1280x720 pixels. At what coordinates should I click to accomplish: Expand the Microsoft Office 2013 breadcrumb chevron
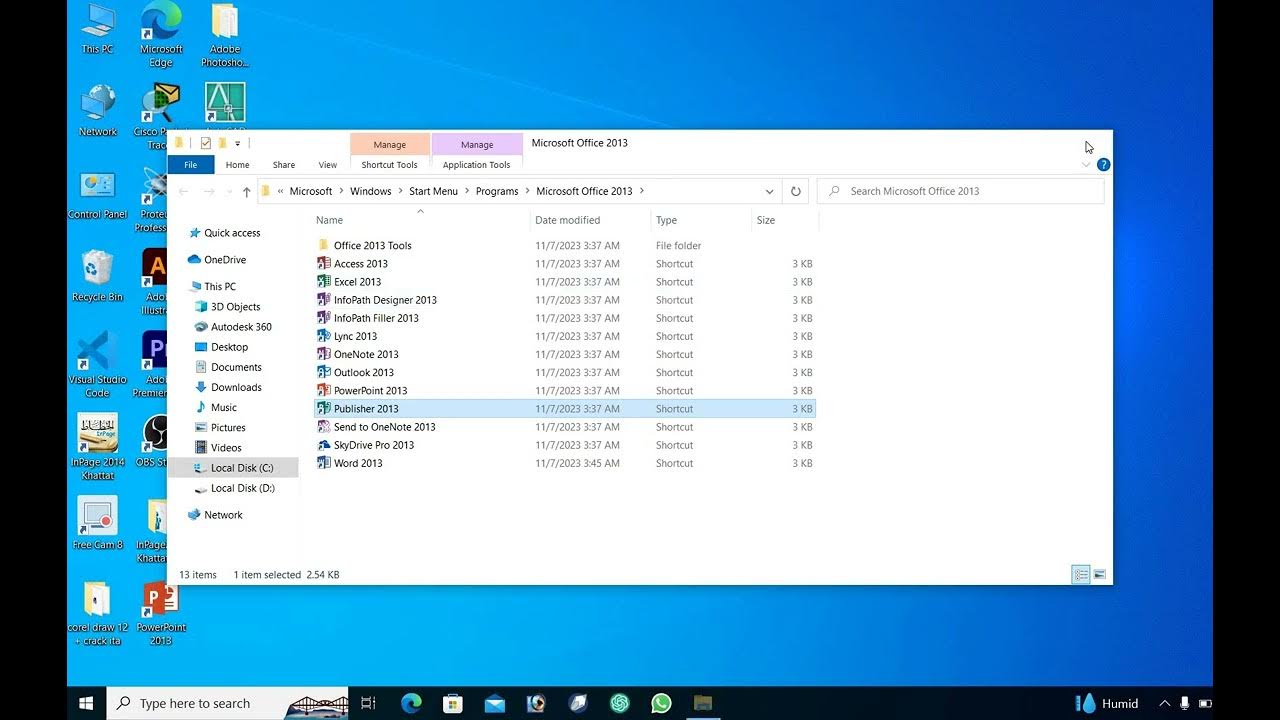[x=641, y=191]
